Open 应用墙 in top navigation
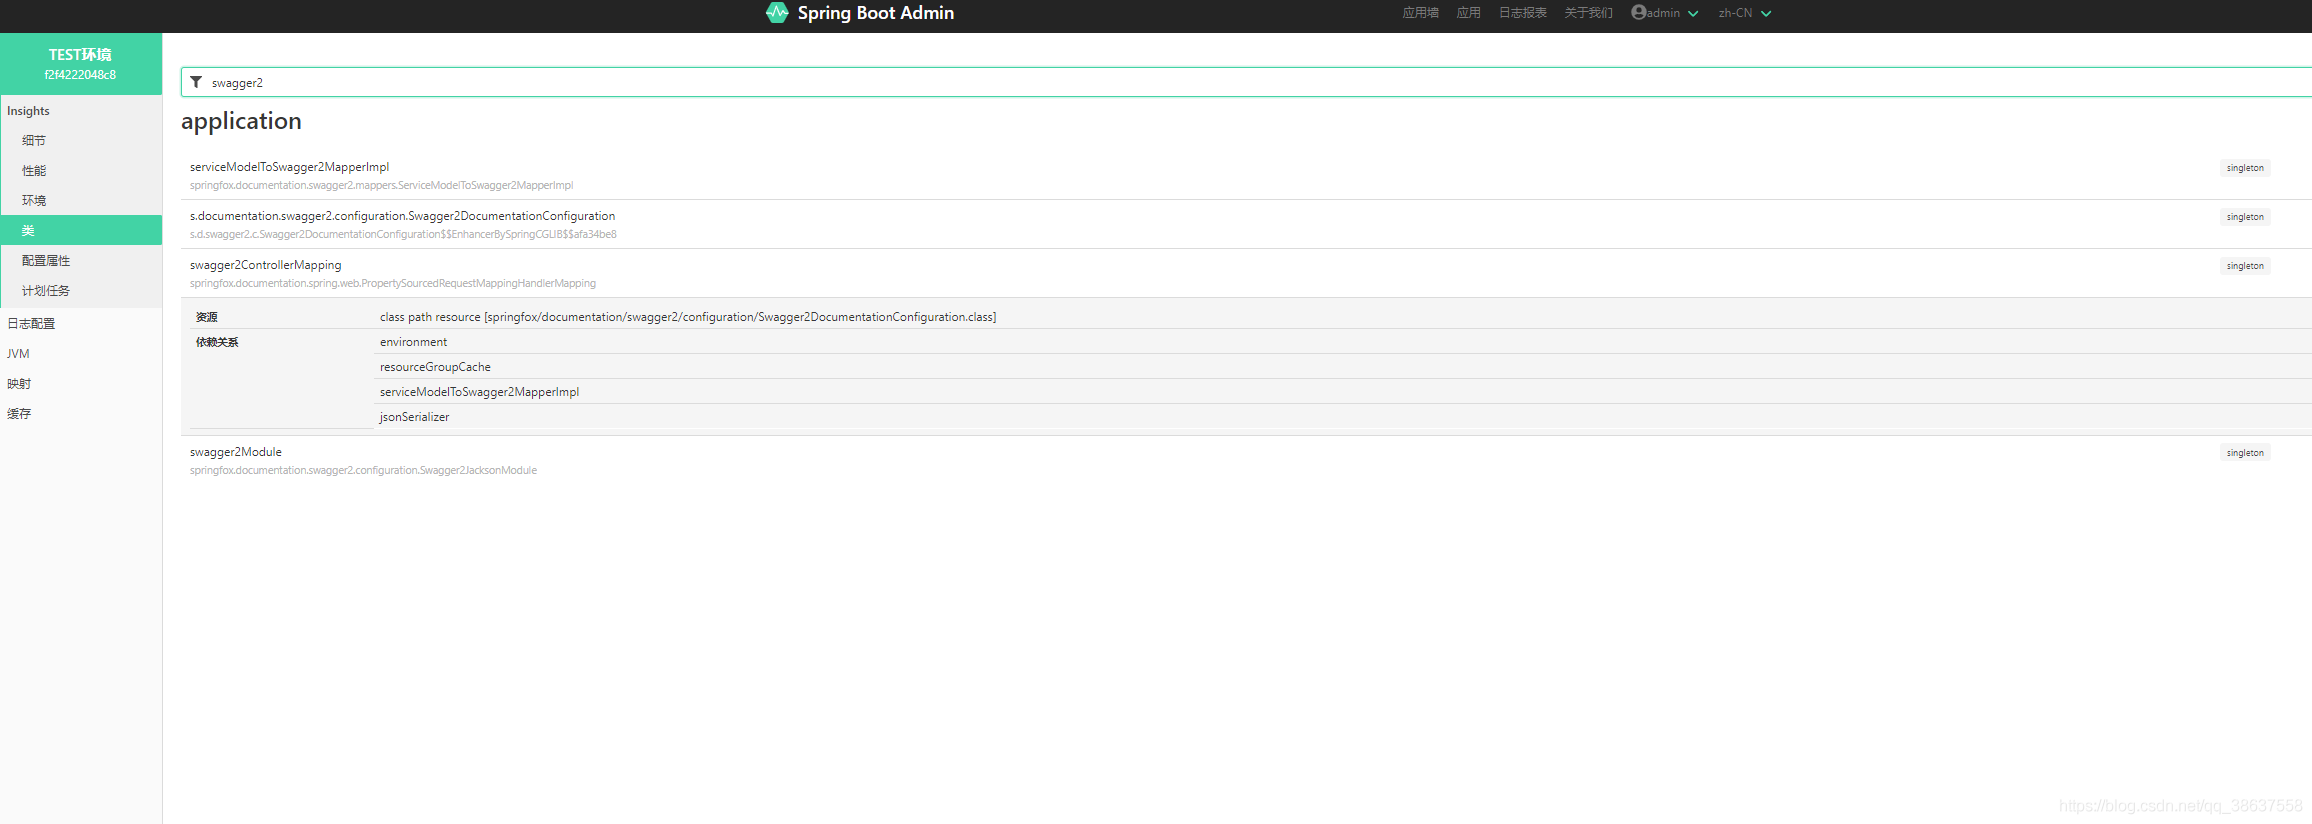 [1420, 13]
